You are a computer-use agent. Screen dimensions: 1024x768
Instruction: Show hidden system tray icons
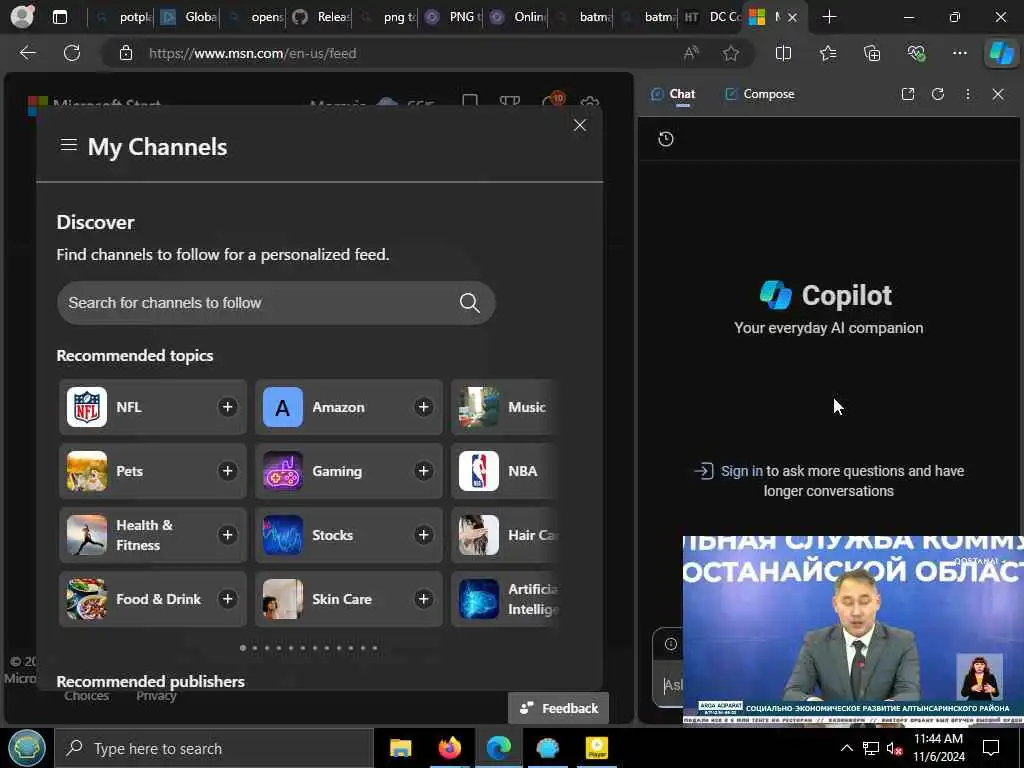click(846, 748)
